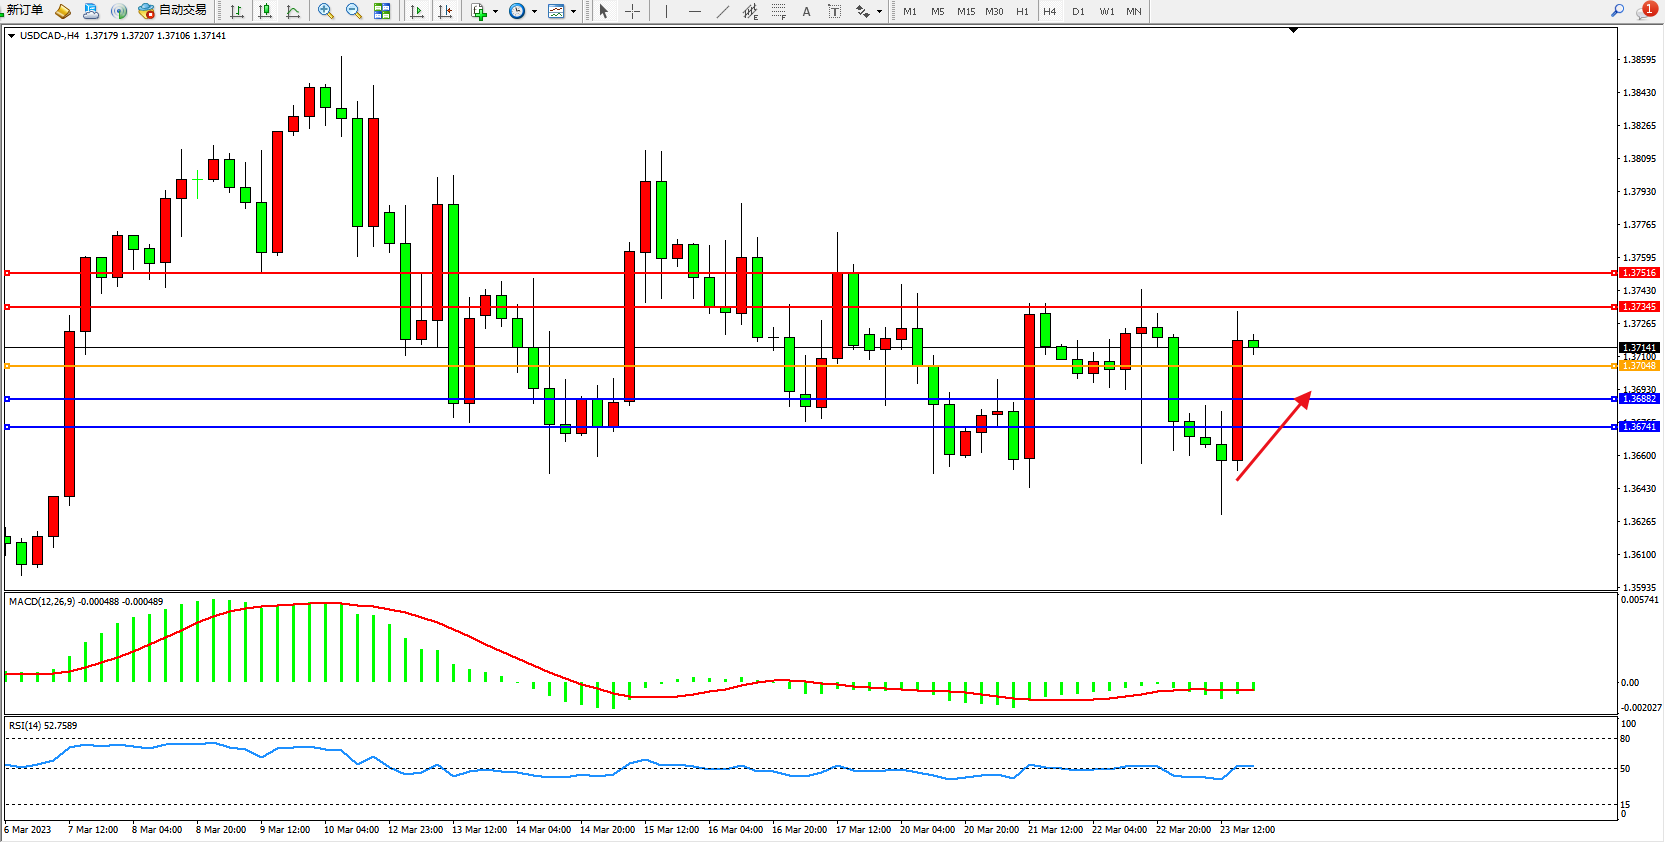Select the orange horizontal line at 1.37048
1665x843 pixels.
click(800, 366)
